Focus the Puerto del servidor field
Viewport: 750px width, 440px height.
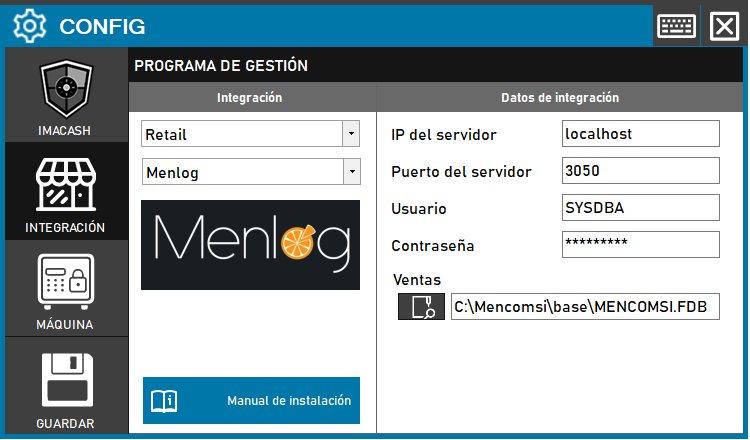coord(640,171)
